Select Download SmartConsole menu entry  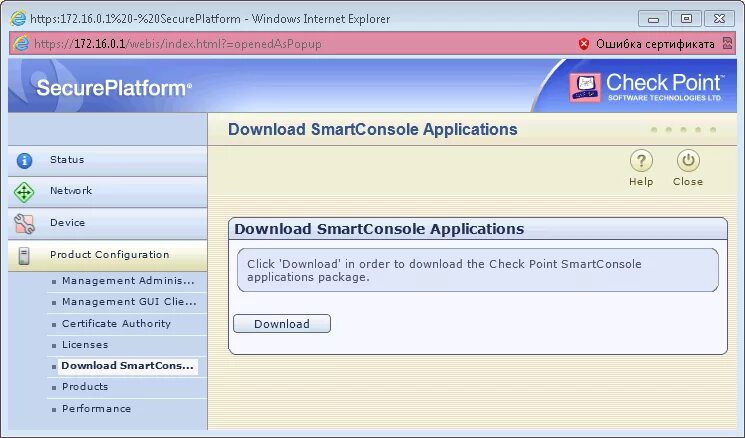(127, 366)
